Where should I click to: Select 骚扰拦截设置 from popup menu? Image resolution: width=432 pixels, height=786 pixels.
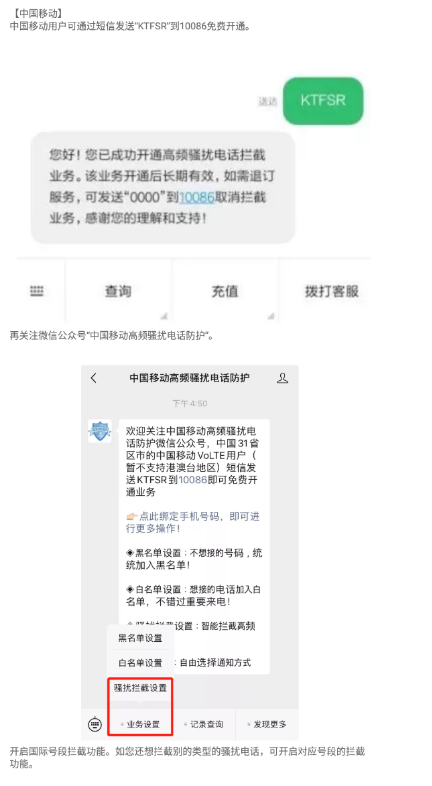140,688
